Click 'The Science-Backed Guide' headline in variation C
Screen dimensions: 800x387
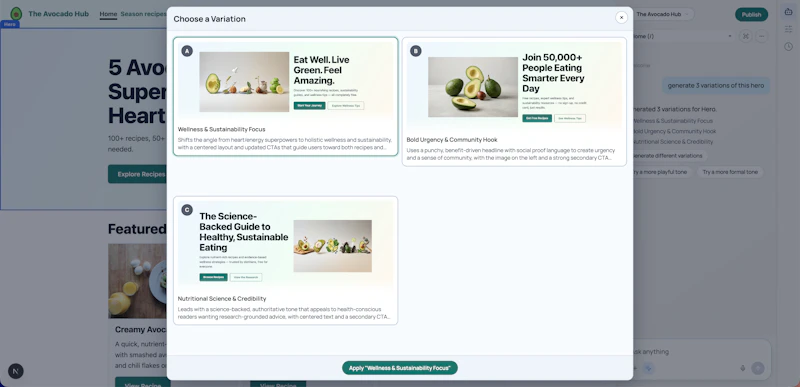(244, 231)
